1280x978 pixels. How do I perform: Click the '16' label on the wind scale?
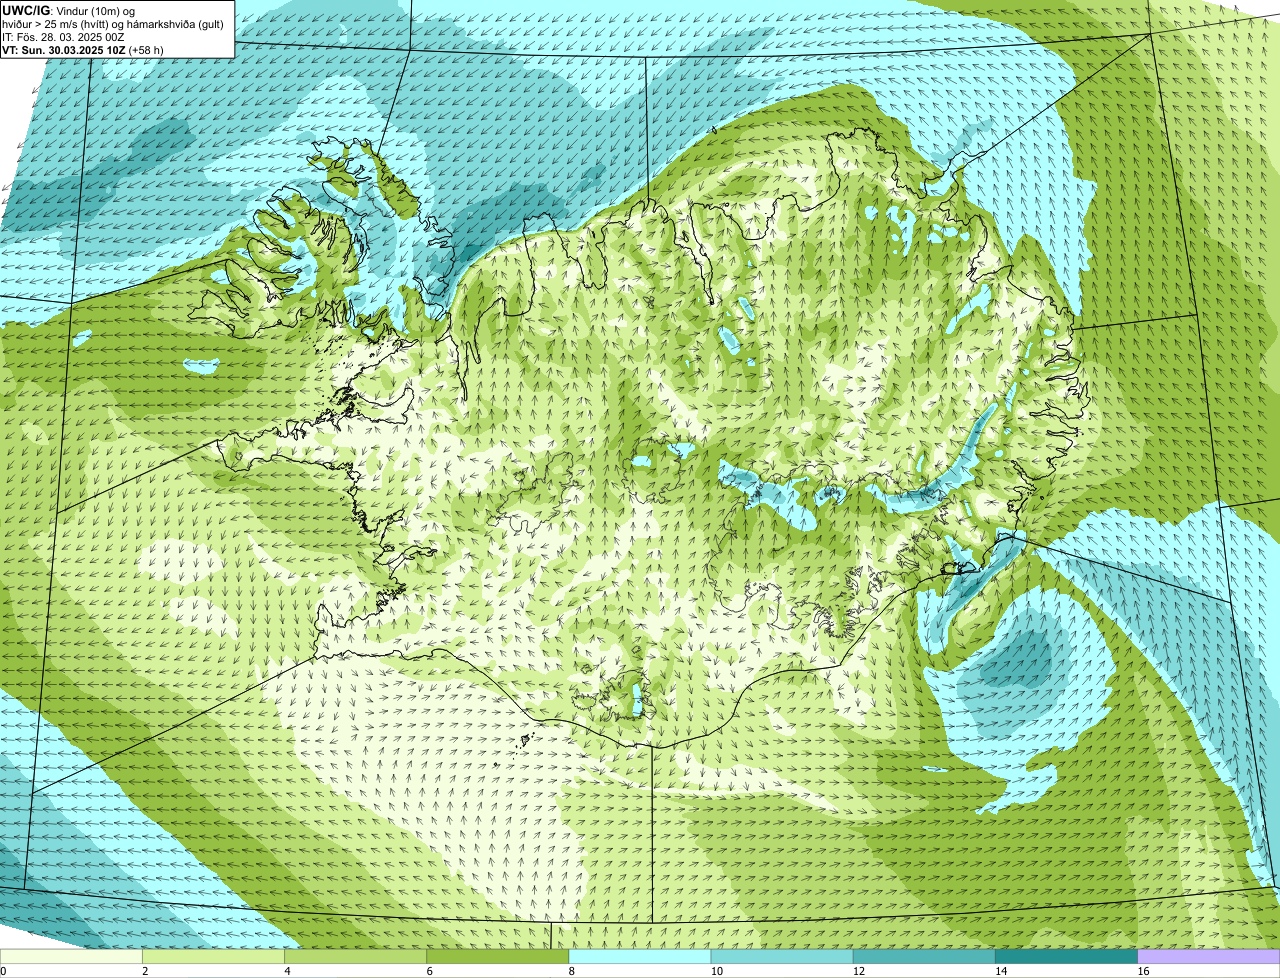tap(1143, 971)
